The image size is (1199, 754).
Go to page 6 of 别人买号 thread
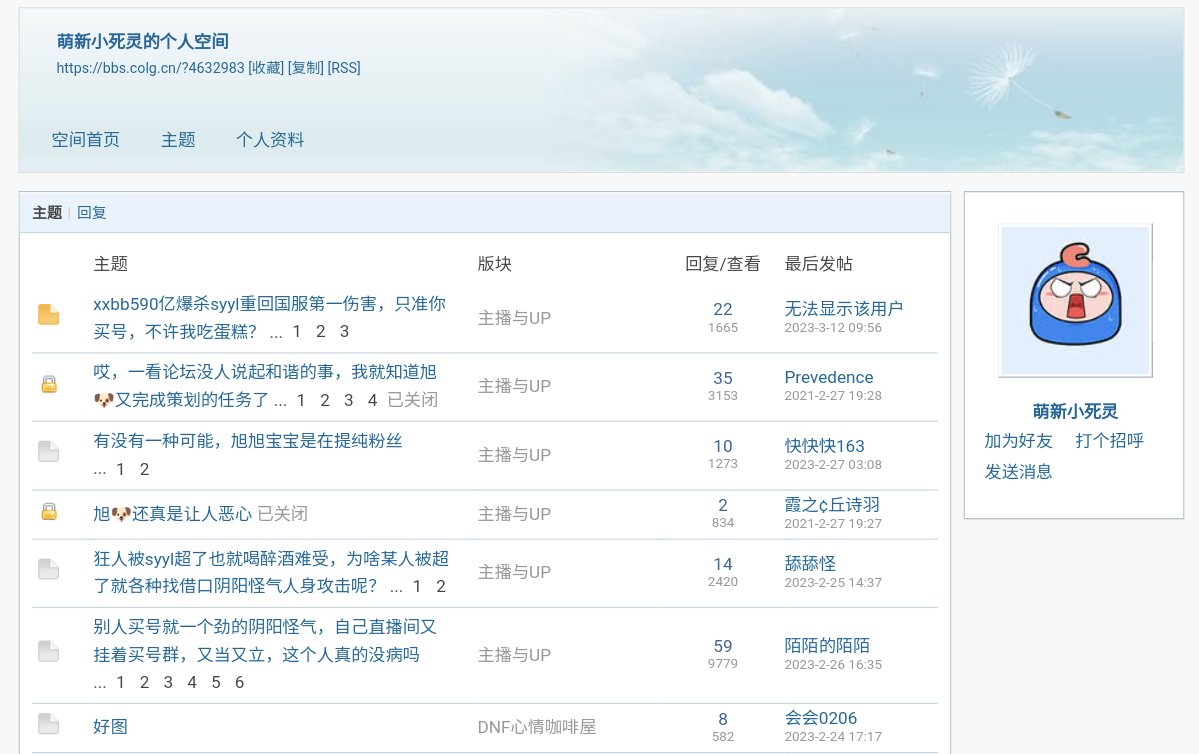(x=239, y=682)
